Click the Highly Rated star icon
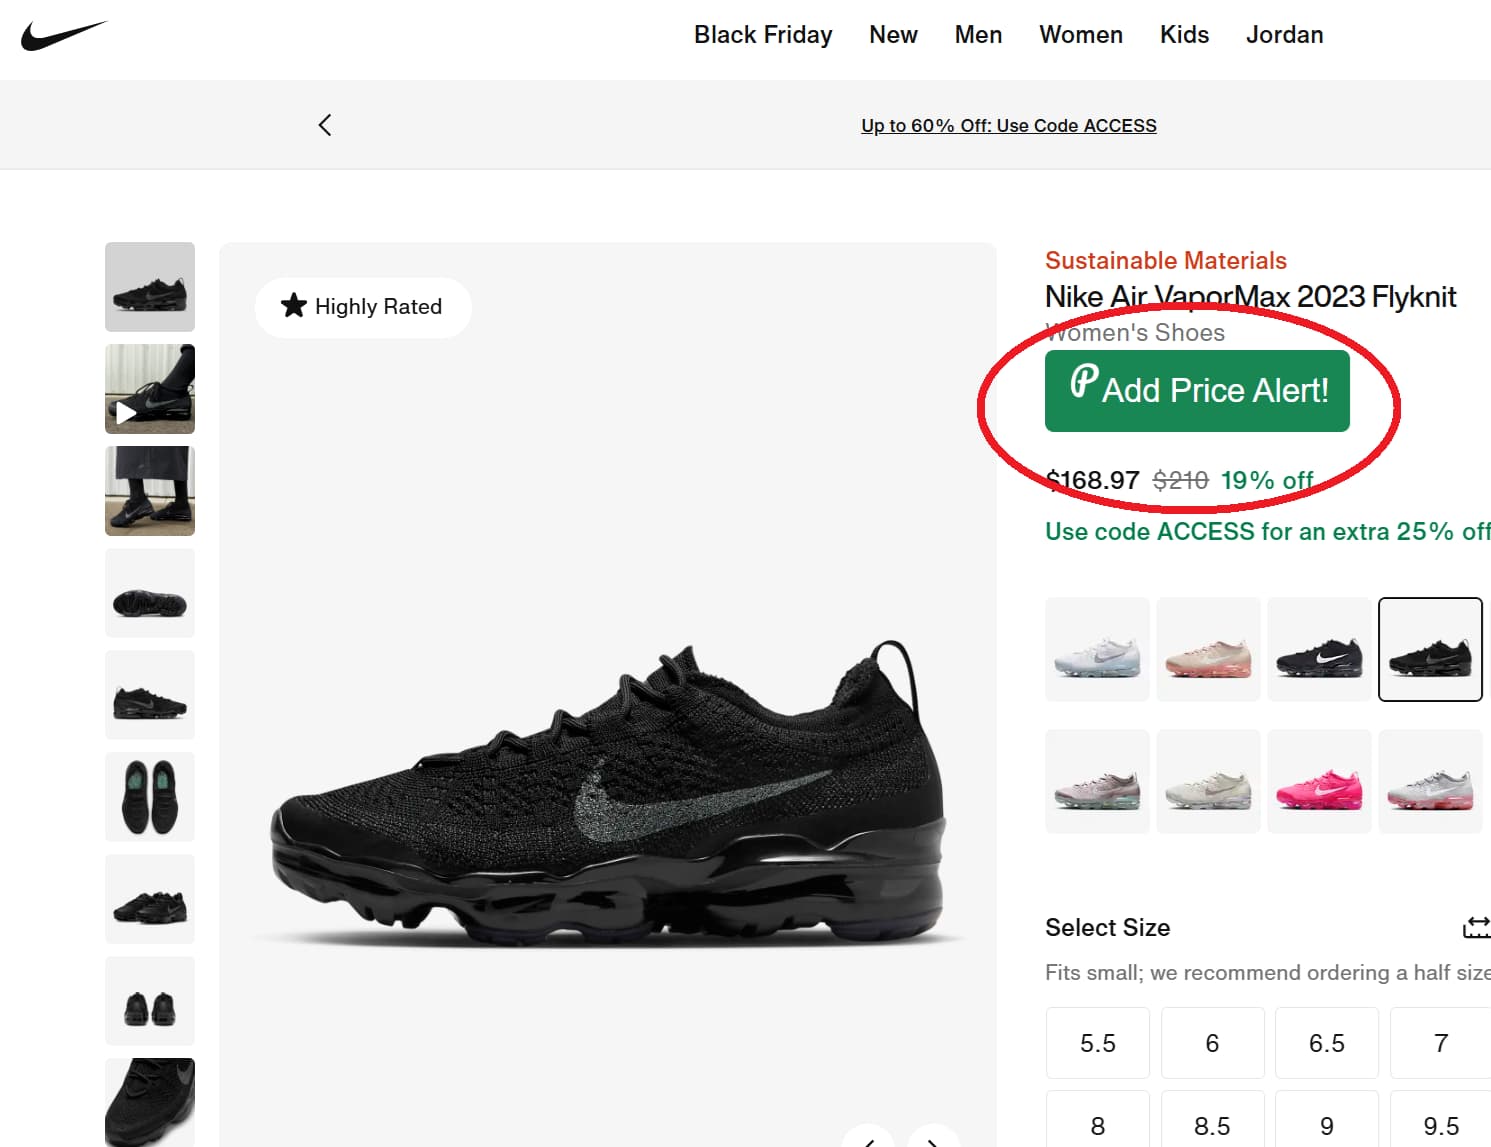Viewport: 1491px width, 1147px height. [294, 306]
